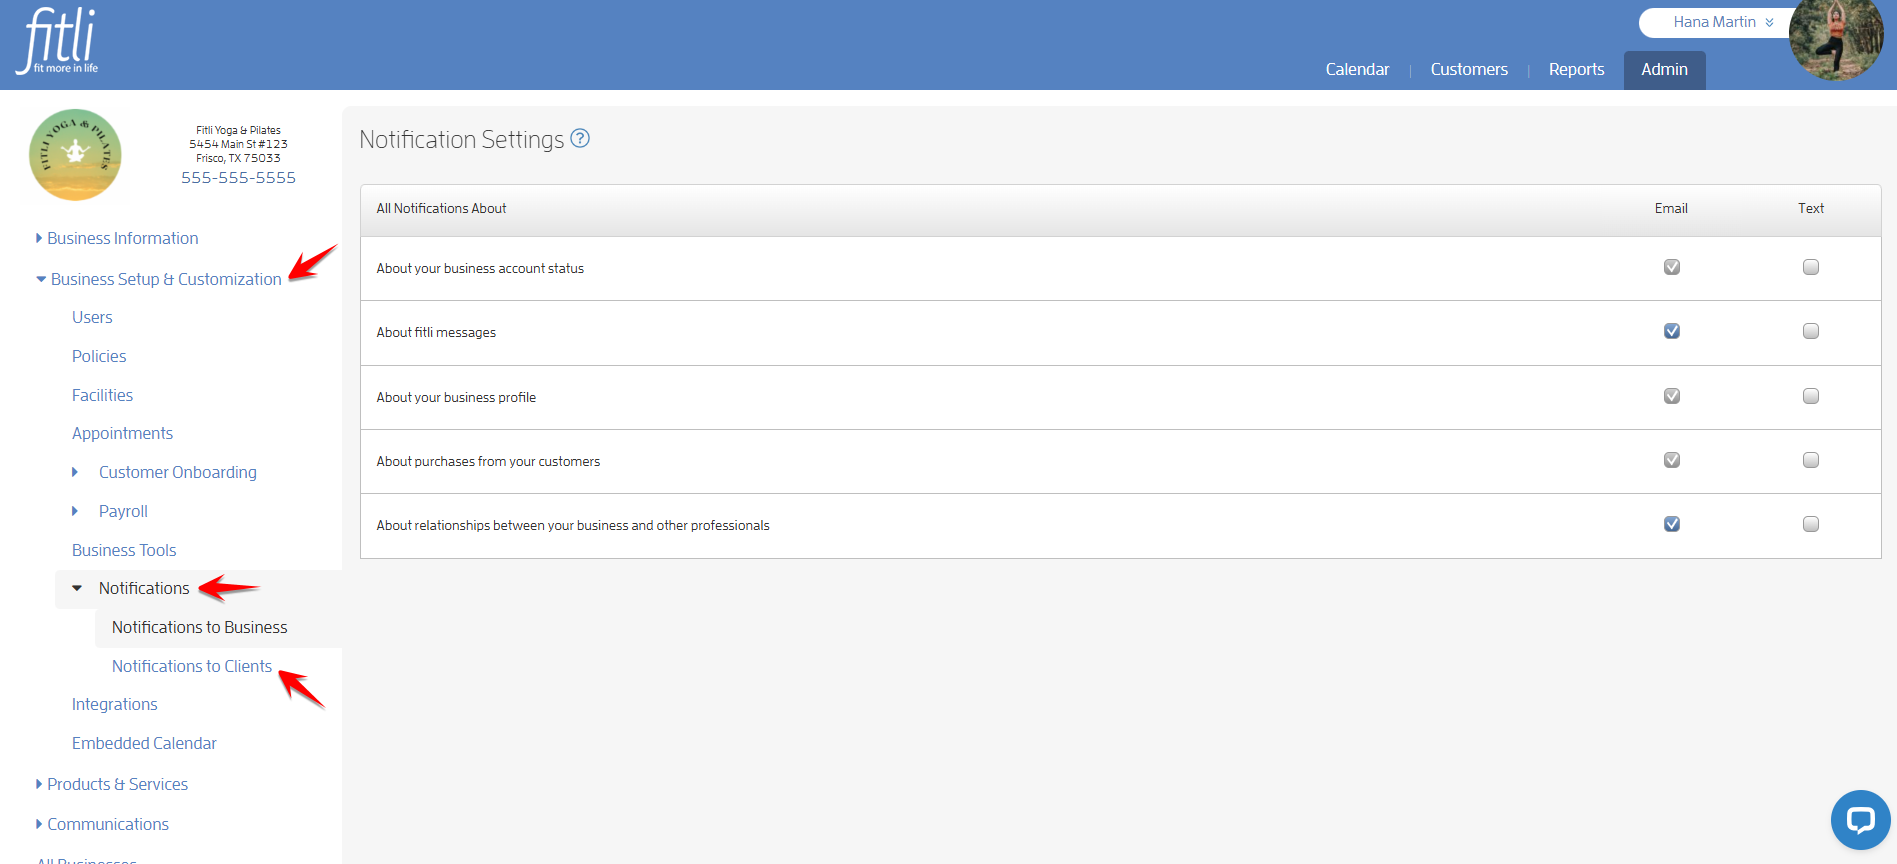Click 'About your business profile' label
Image resolution: width=1897 pixels, height=864 pixels.
click(456, 397)
